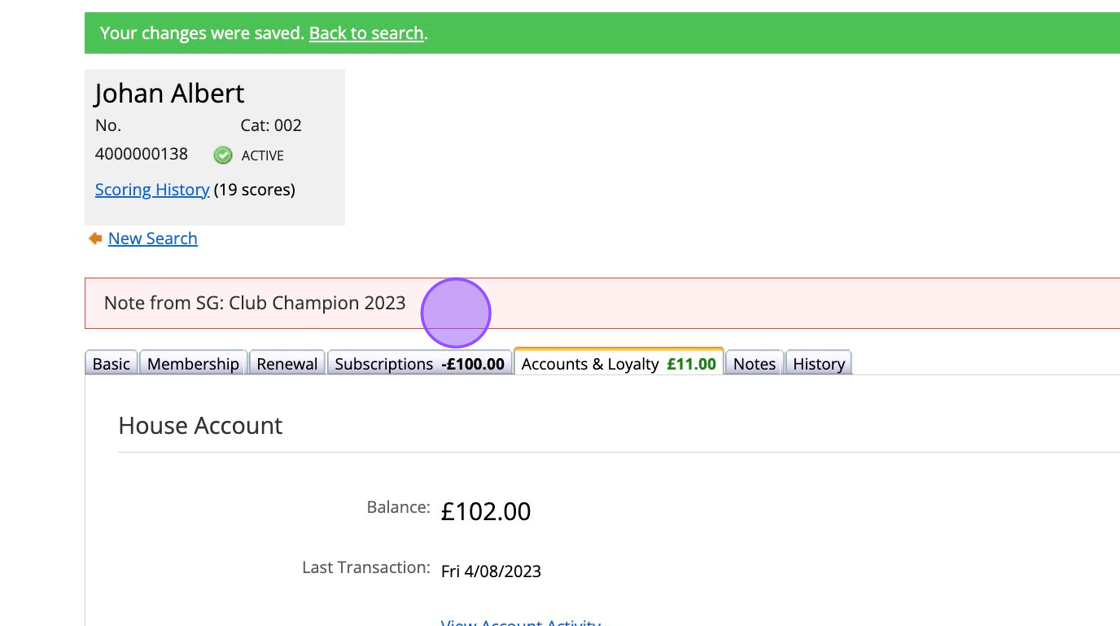Click the Club Champion 2023 note banner

click(x=602, y=303)
